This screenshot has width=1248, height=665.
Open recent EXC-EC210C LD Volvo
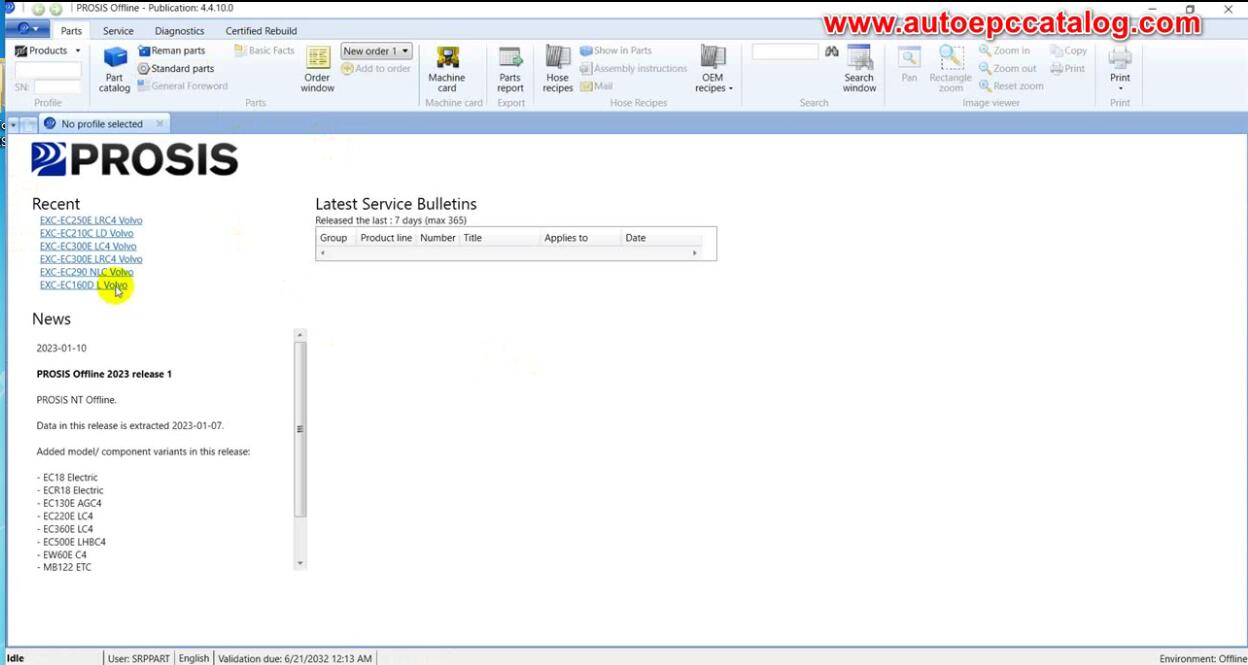pos(86,233)
